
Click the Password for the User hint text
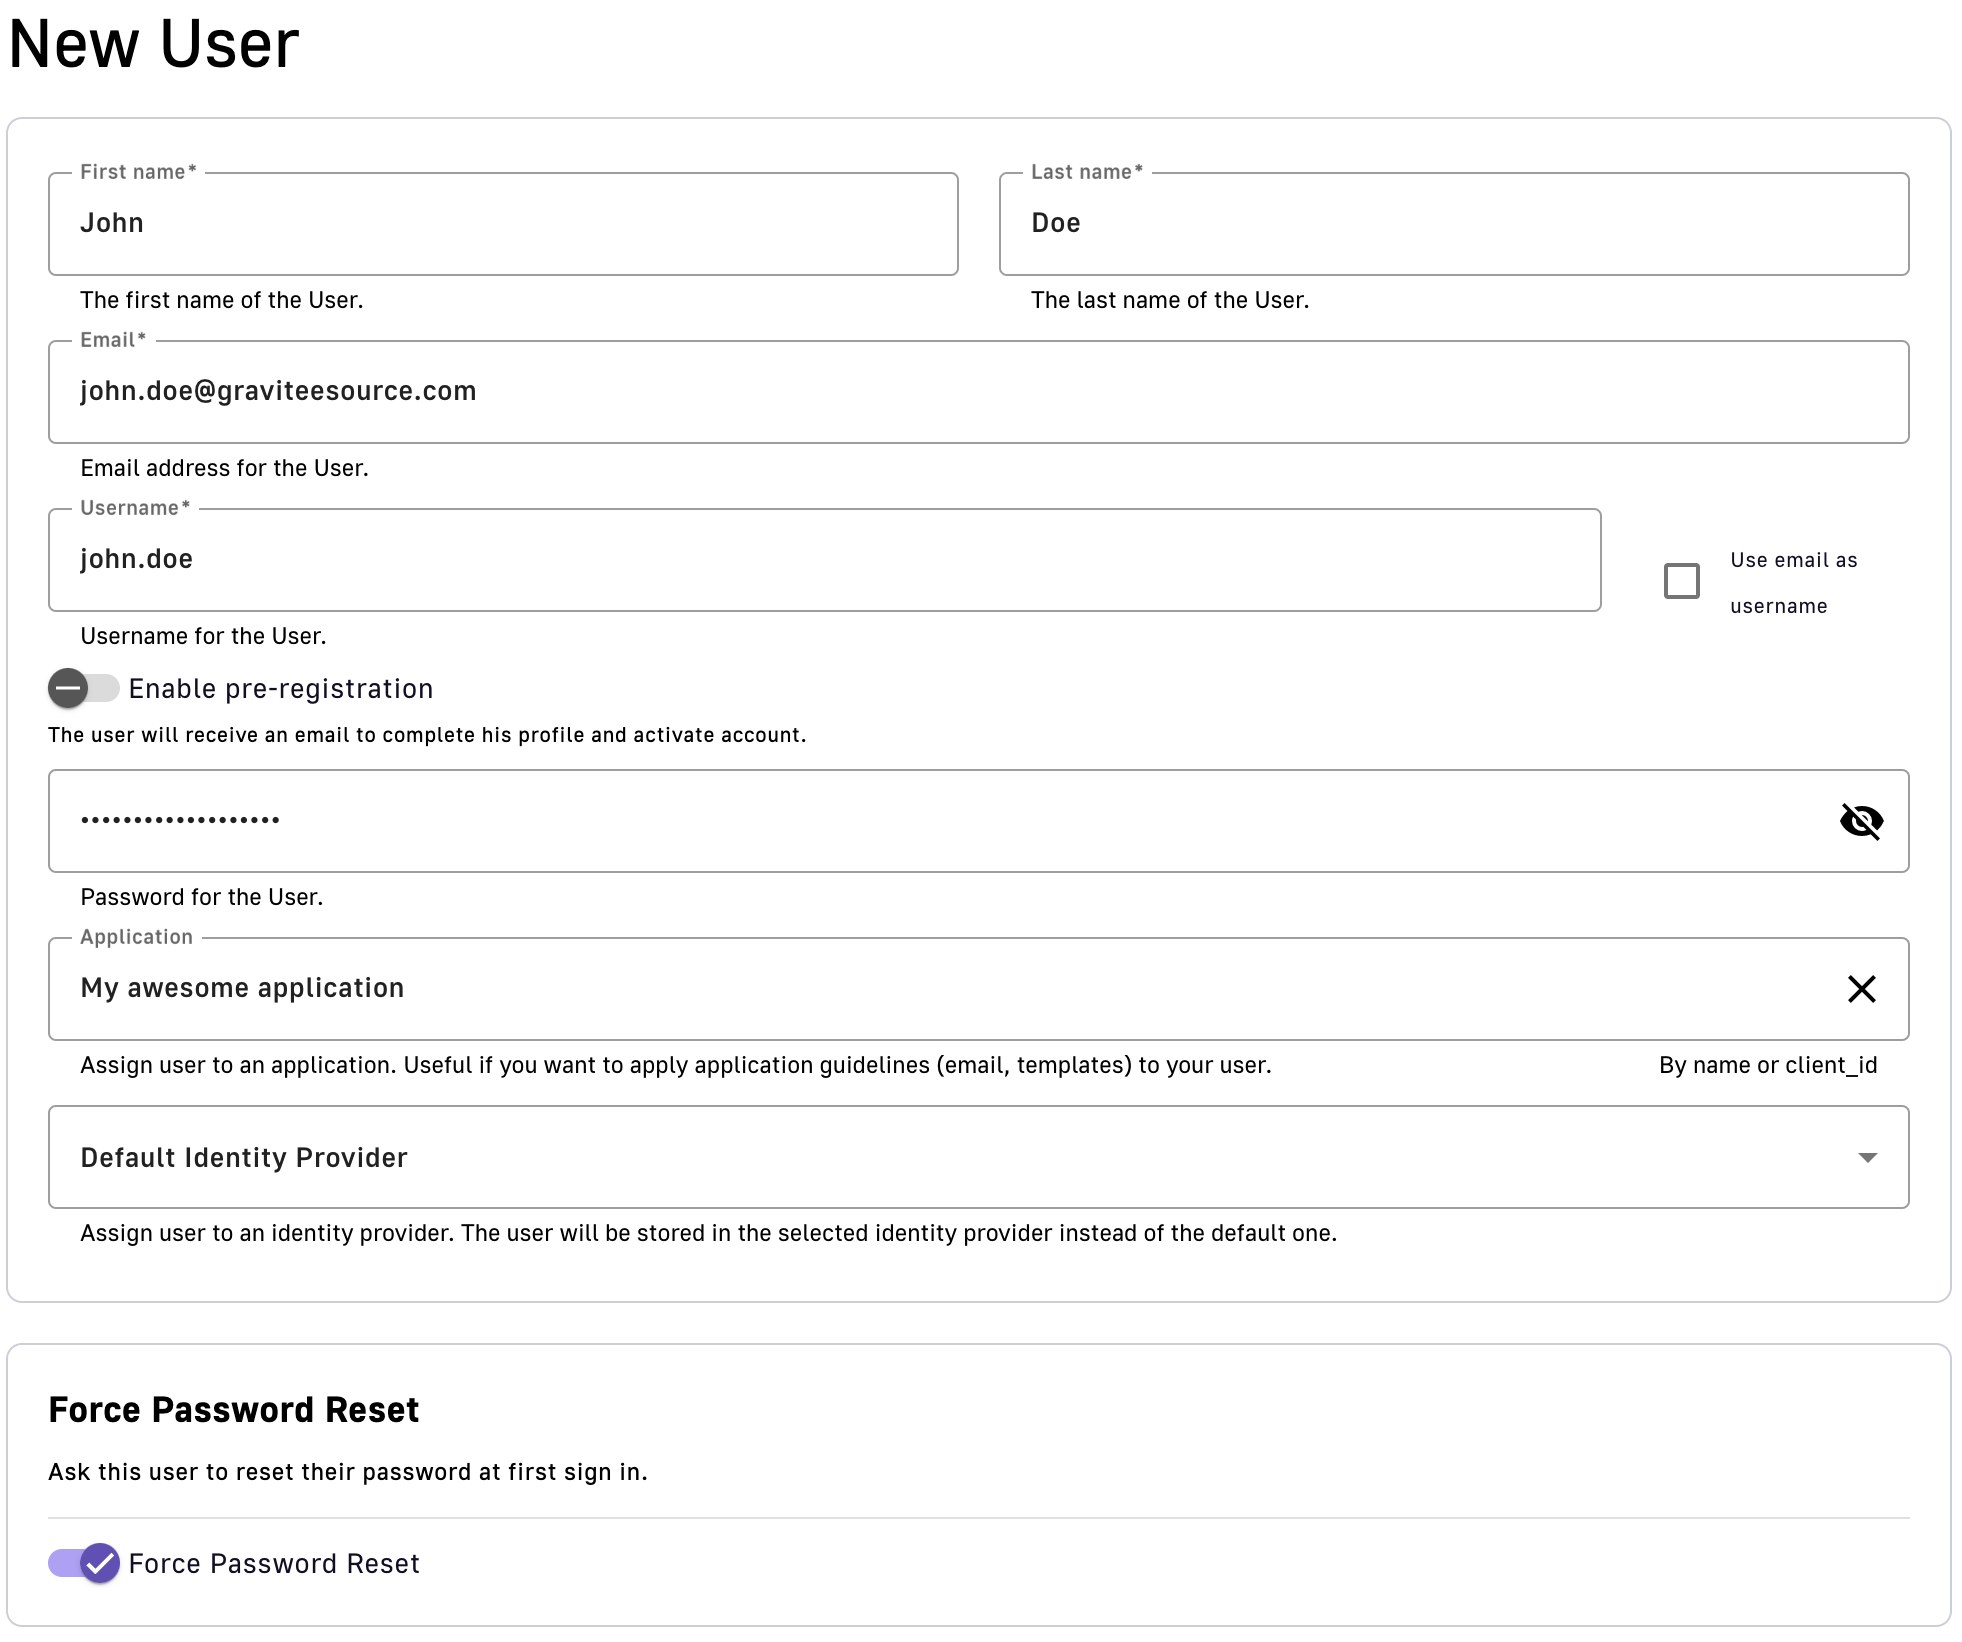point(201,897)
